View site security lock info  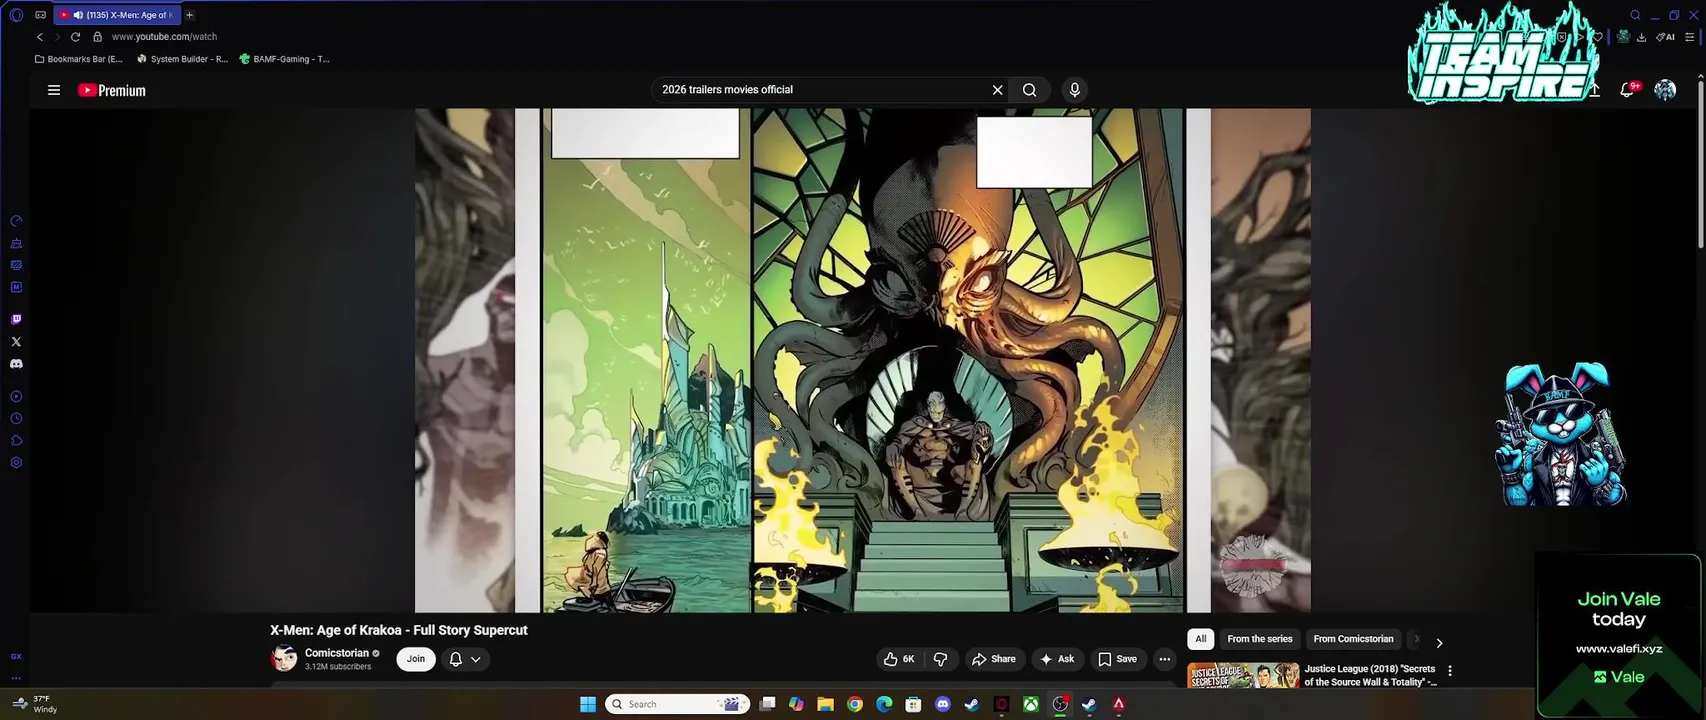point(97,37)
